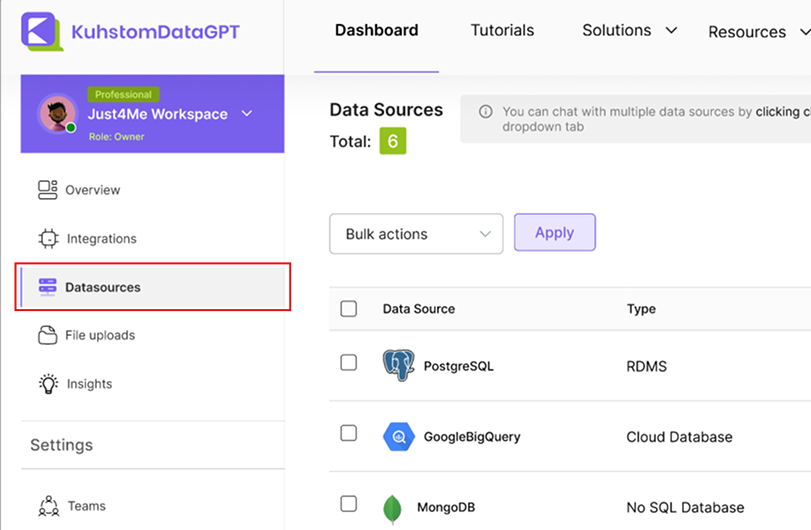Click the PostgreSQL elephant icon
This screenshot has width=811, height=530.
398,366
